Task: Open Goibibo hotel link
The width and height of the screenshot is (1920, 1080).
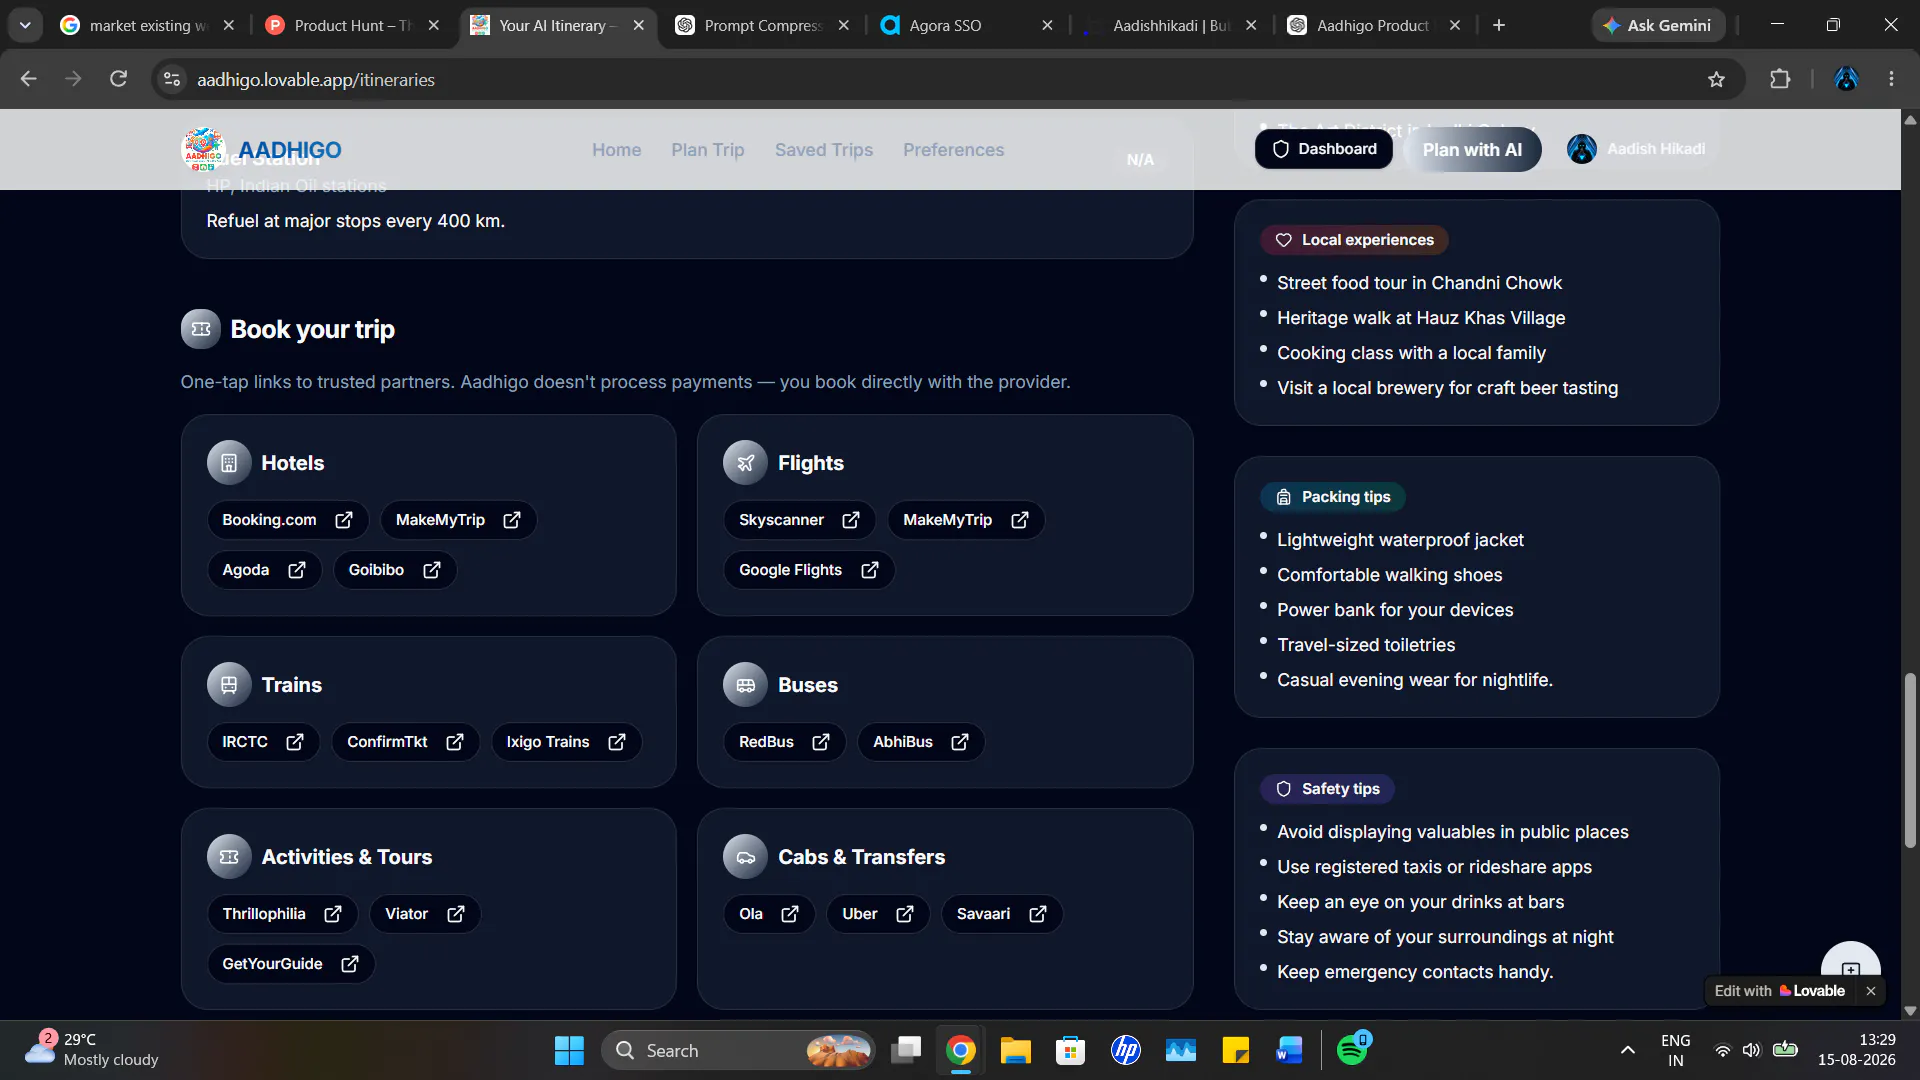Action: [x=394, y=570]
